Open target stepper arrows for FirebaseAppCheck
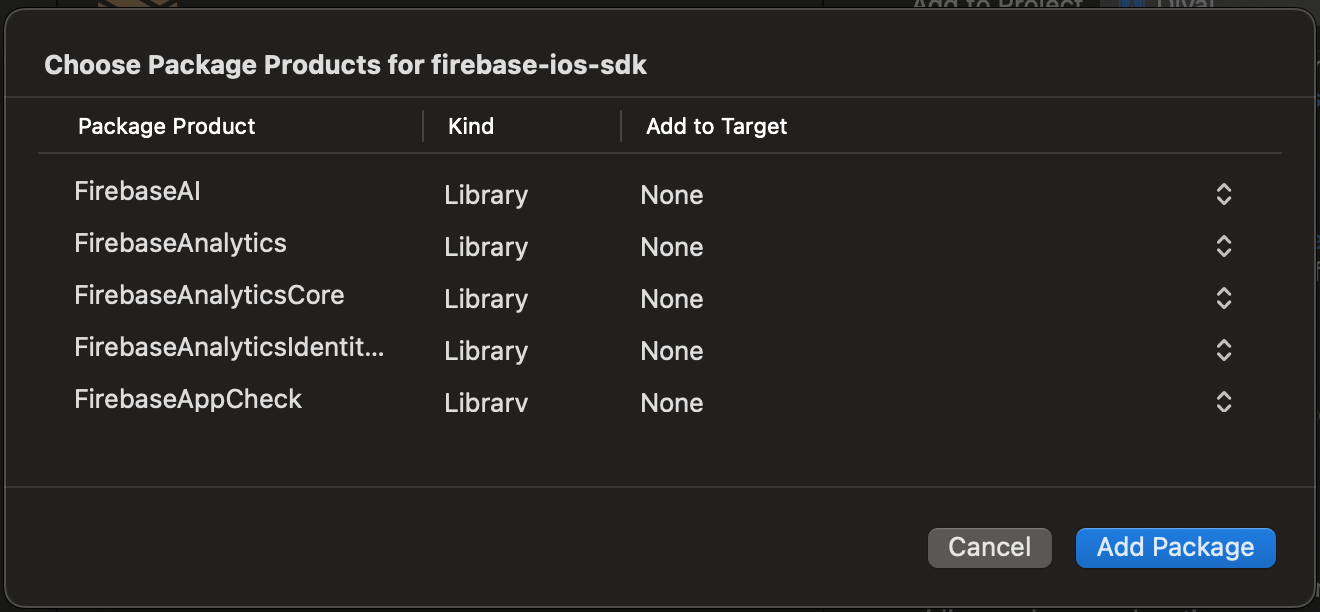This screenshot has height=612, width=1320. [1223, 403]
